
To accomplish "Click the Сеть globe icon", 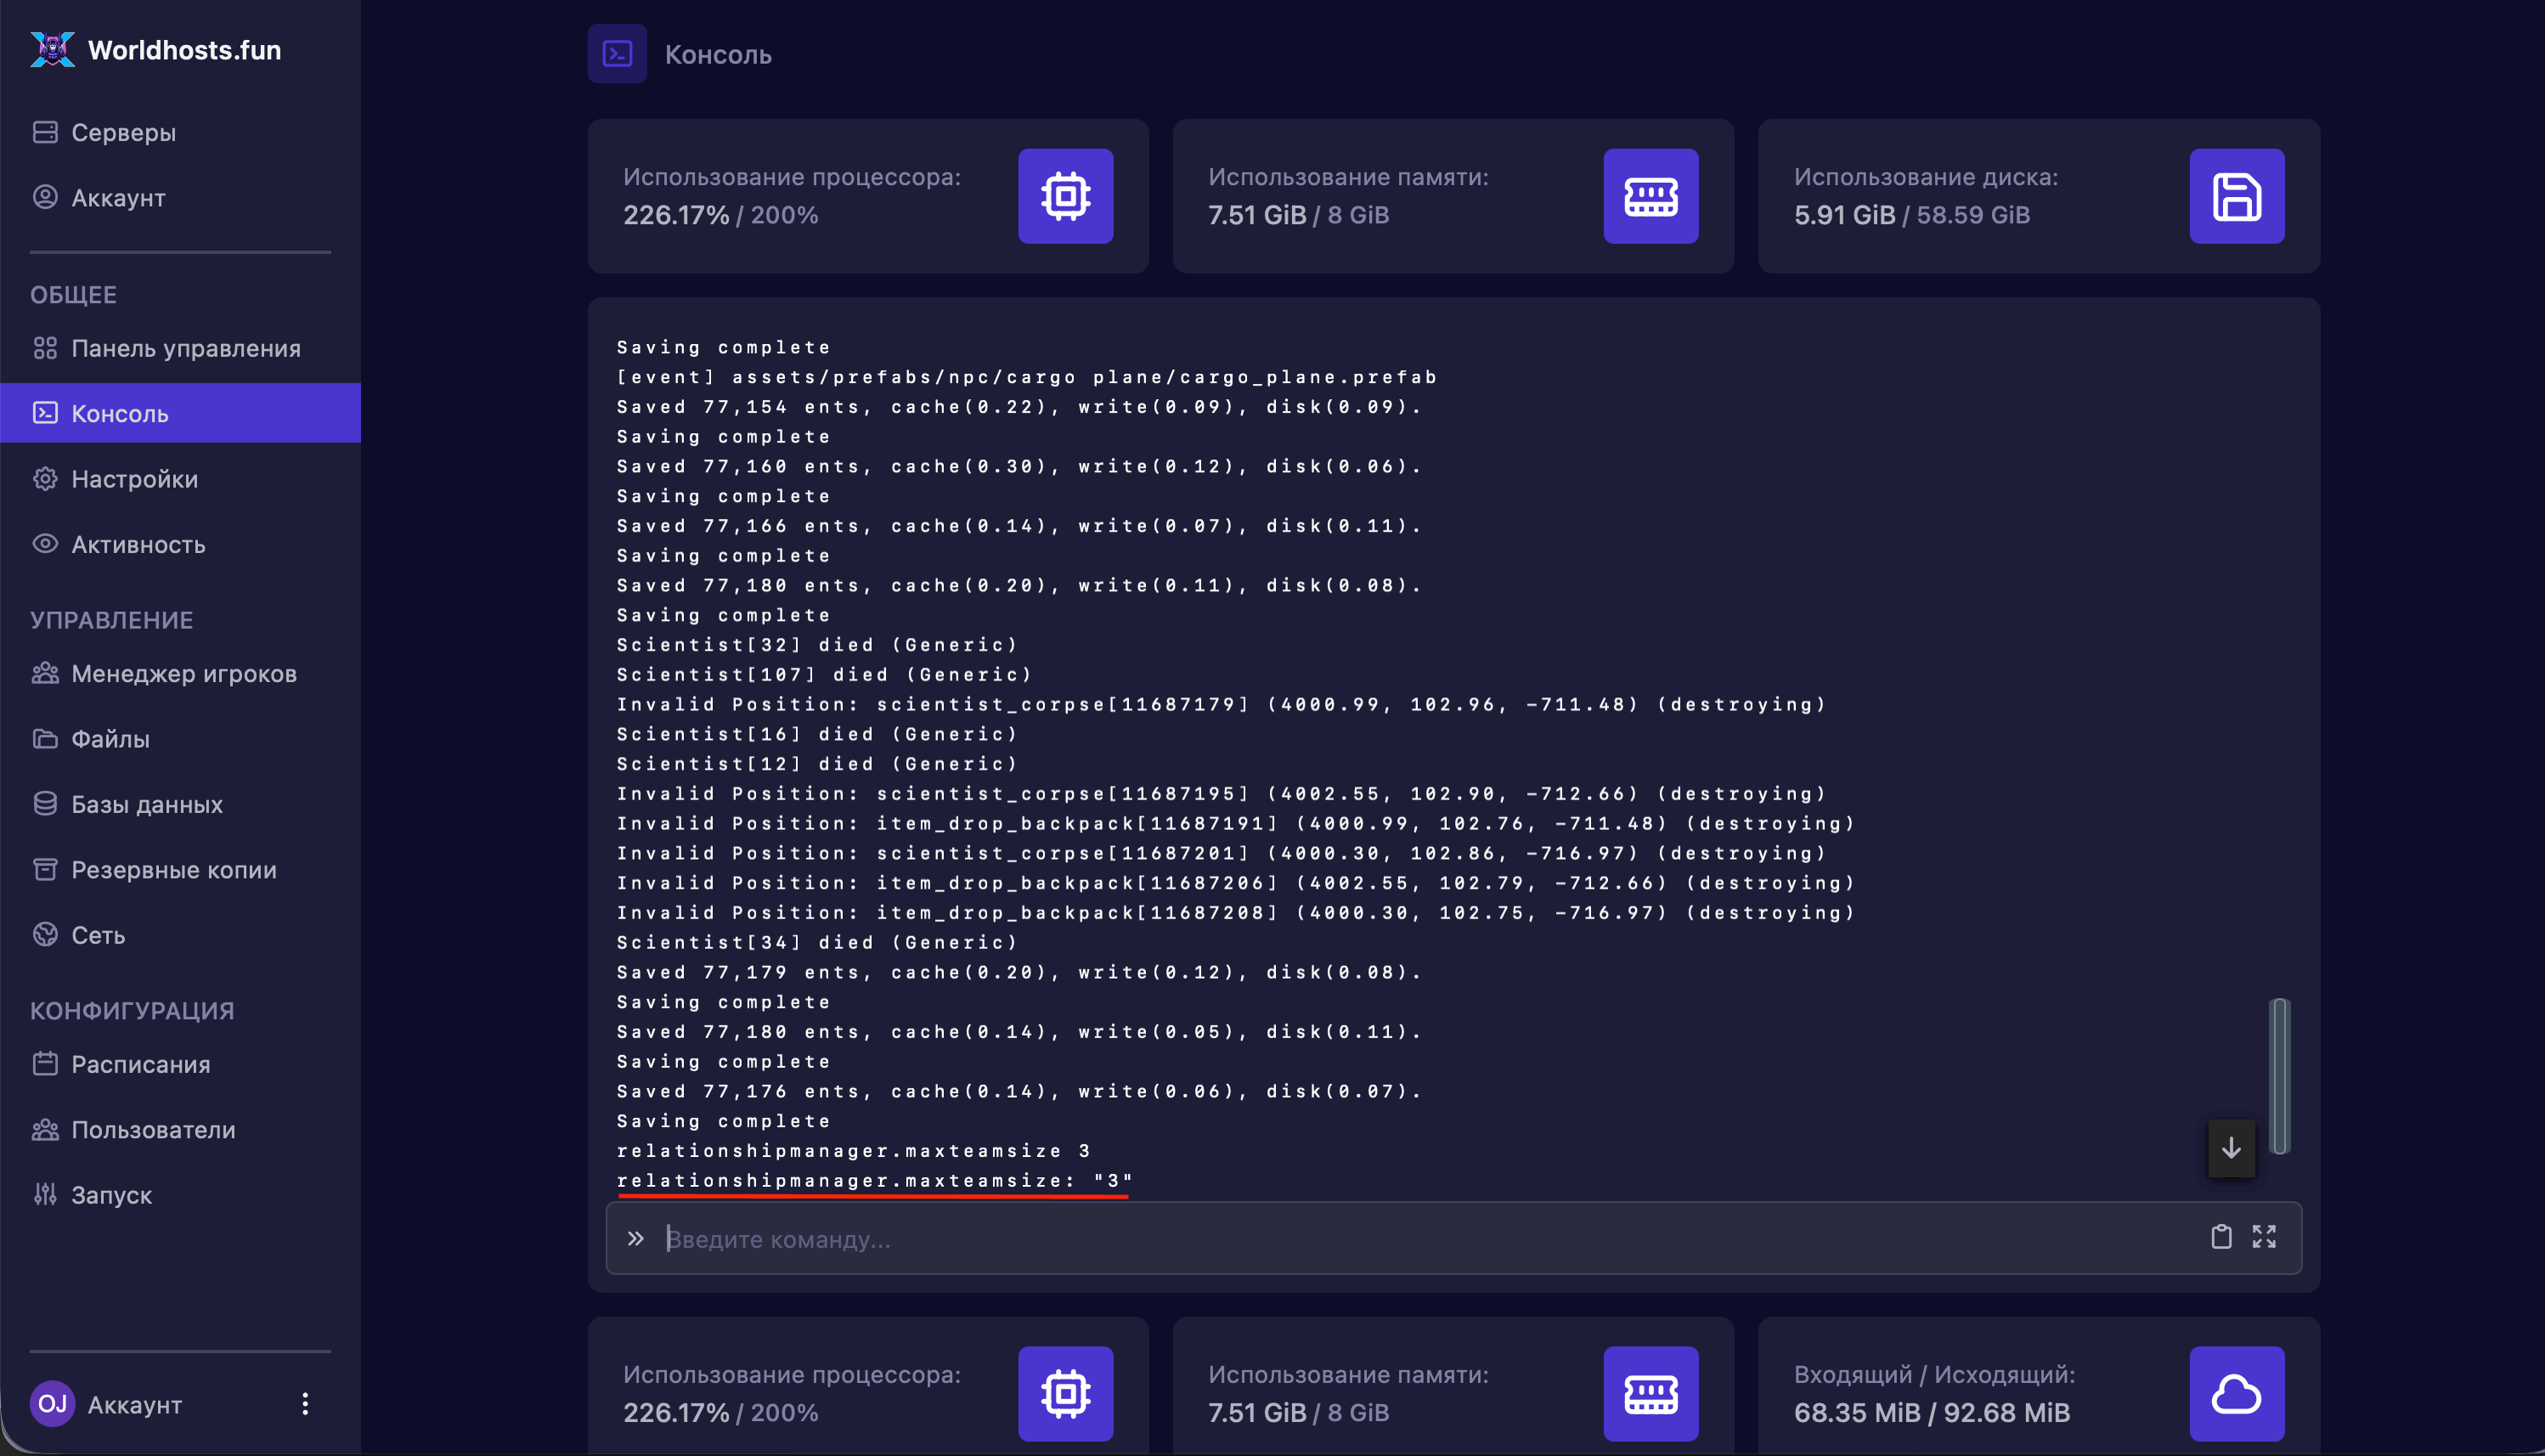I will (45, 934).
